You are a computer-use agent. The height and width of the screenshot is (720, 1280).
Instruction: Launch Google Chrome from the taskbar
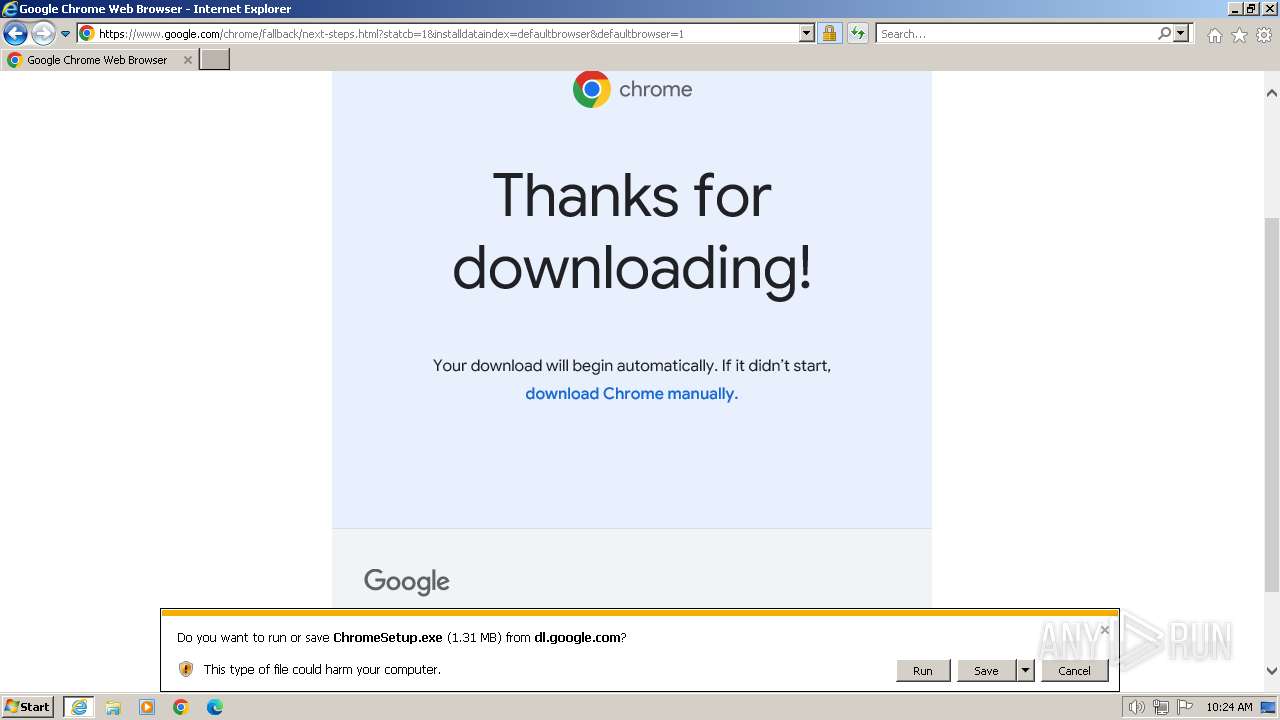click(181, 707)
